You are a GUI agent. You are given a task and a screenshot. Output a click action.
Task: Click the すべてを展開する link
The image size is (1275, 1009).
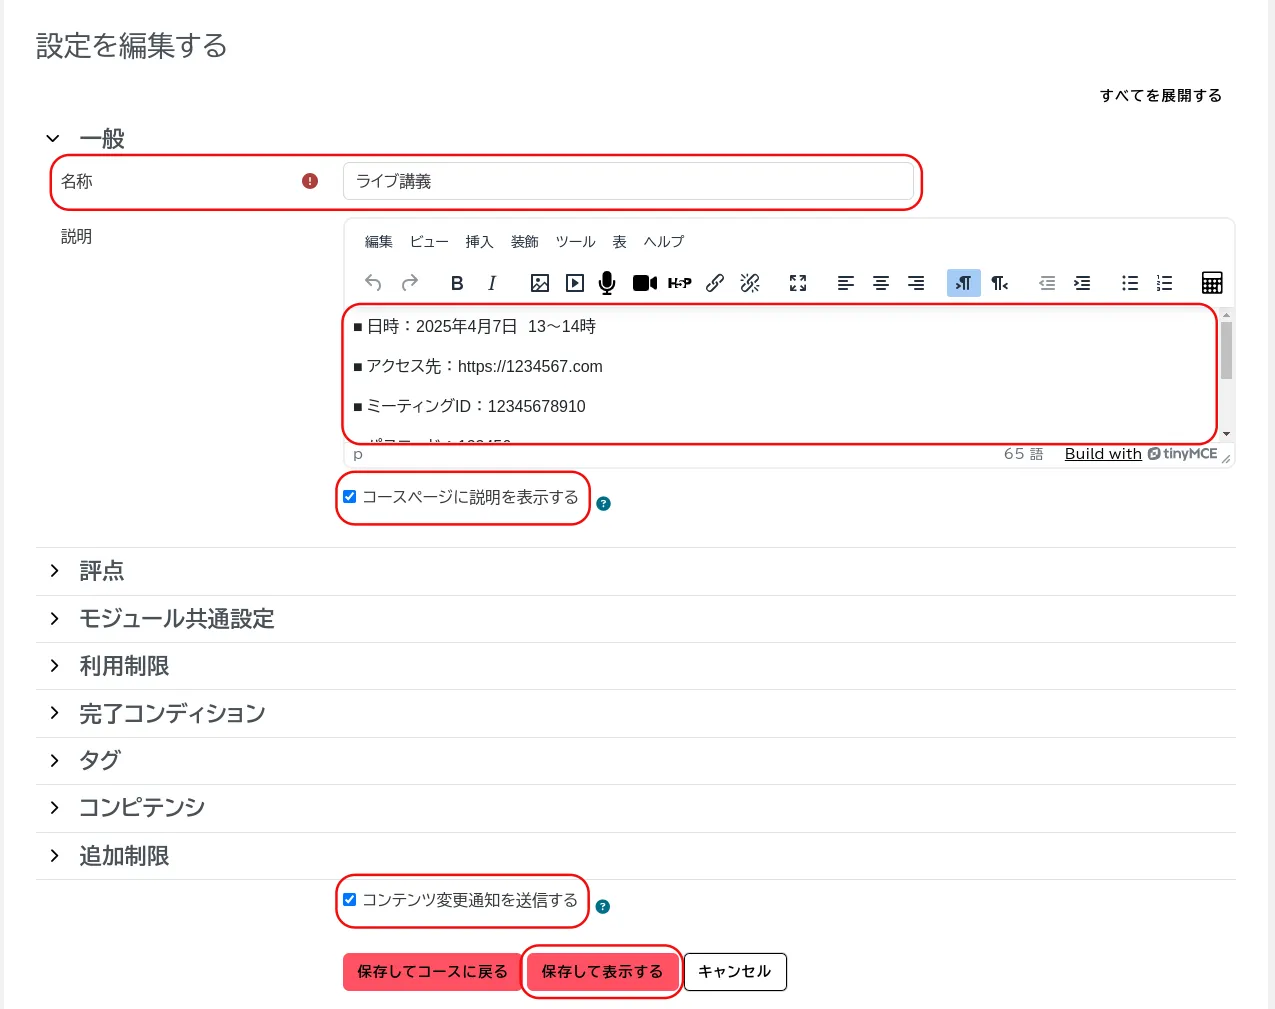click(1160, 96)
